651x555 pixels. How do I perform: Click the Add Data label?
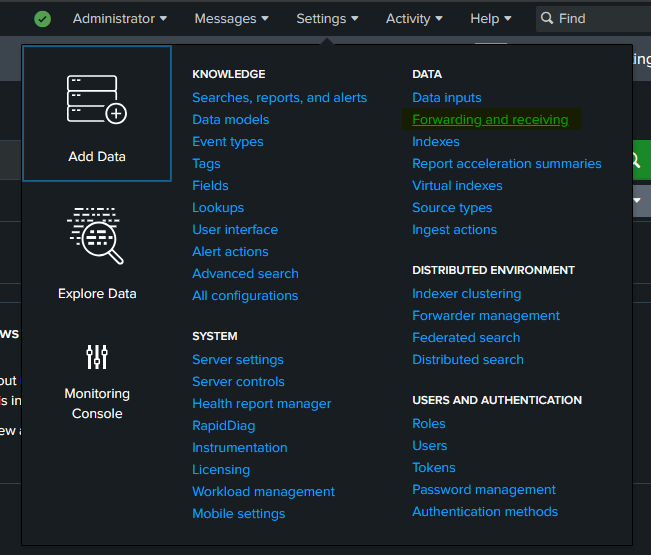pyautogui.click(x=97, y=156)
